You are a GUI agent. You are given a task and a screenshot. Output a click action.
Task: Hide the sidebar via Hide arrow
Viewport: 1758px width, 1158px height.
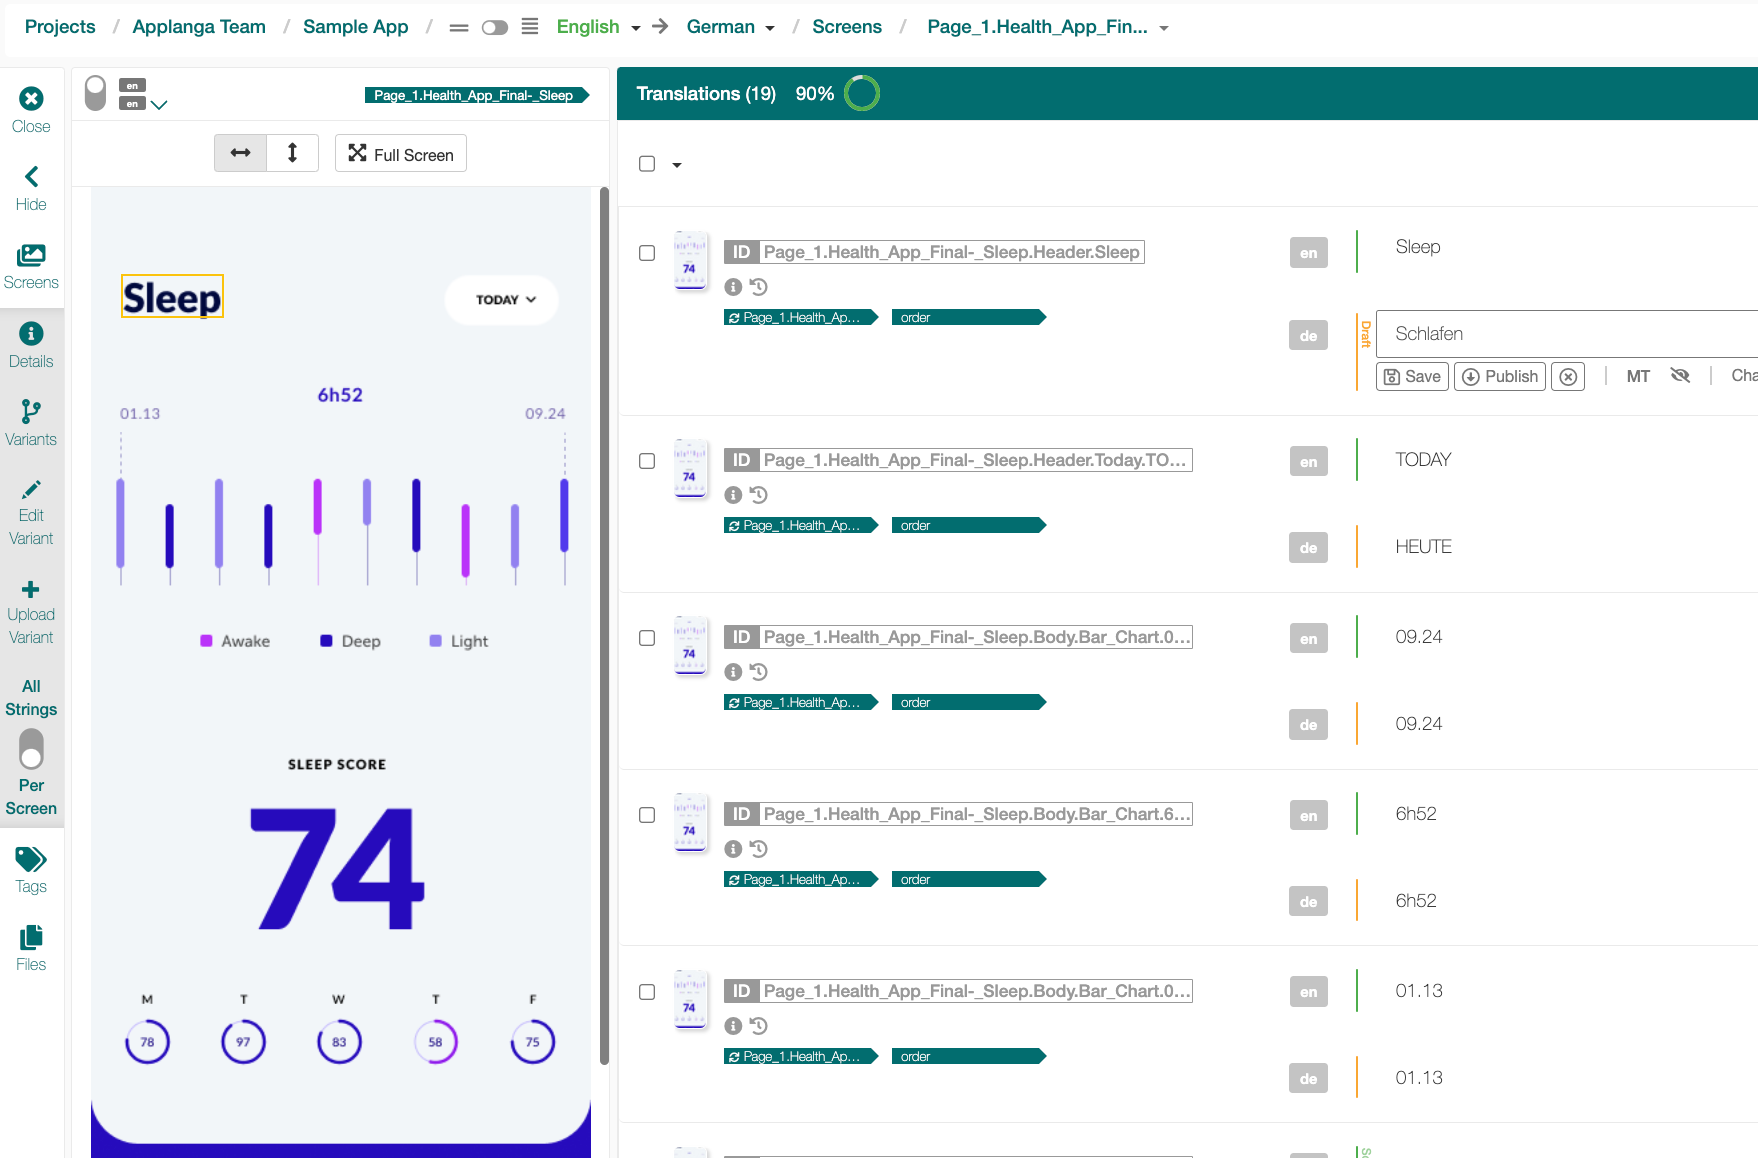pos(31,177)
